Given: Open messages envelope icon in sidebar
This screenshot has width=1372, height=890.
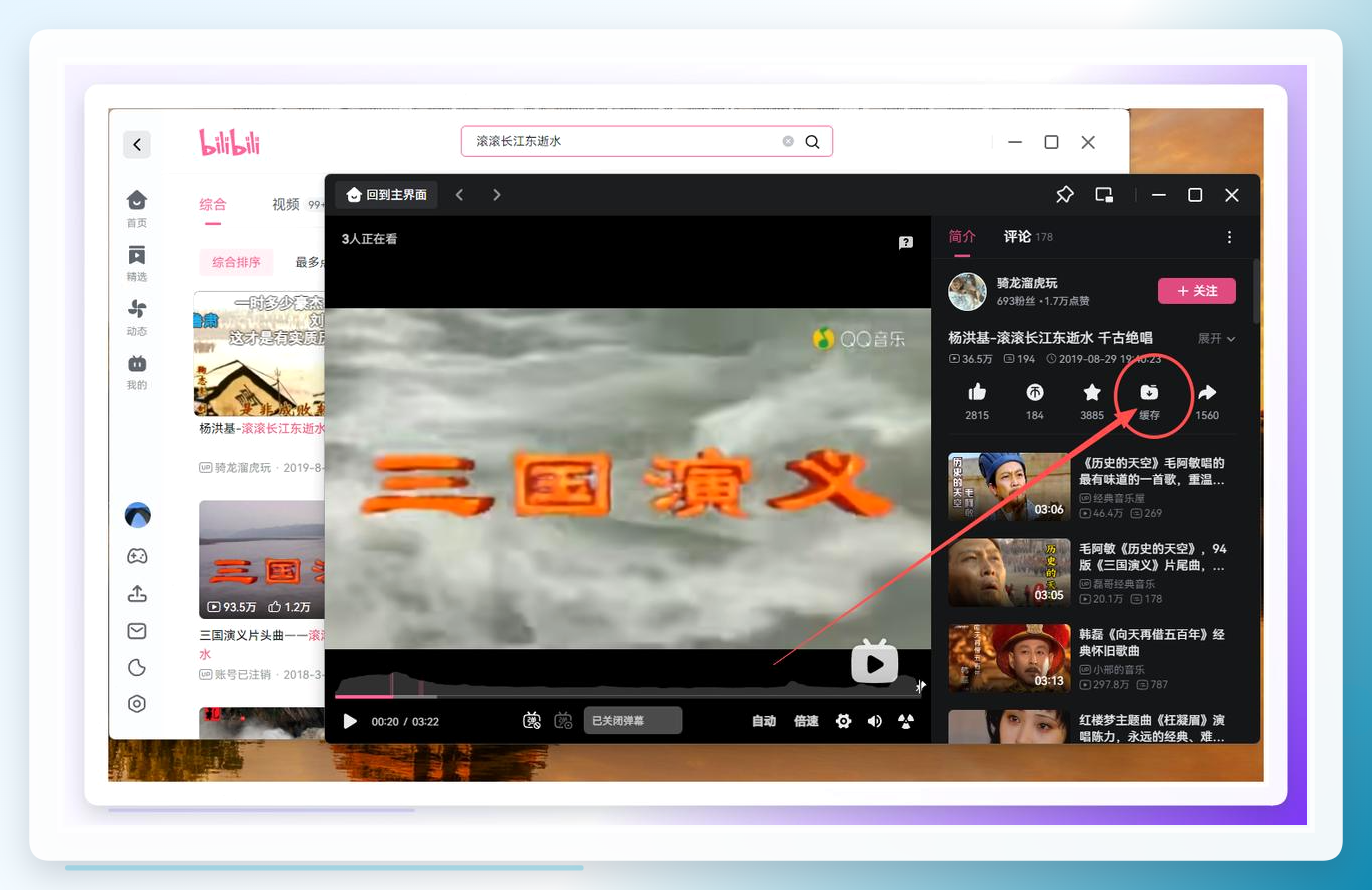Looking at the screenshot, I should [x=137, y=630].
